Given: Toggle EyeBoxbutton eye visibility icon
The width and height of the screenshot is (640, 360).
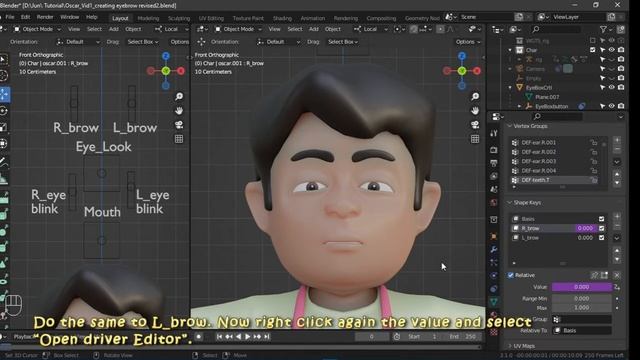Looking at the screenshot, I should [611, 106].
